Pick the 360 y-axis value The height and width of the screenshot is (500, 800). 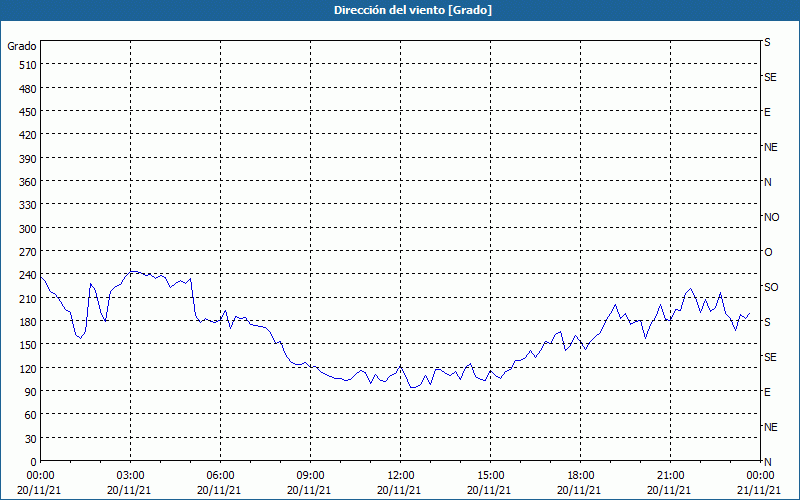coord(28,182)
